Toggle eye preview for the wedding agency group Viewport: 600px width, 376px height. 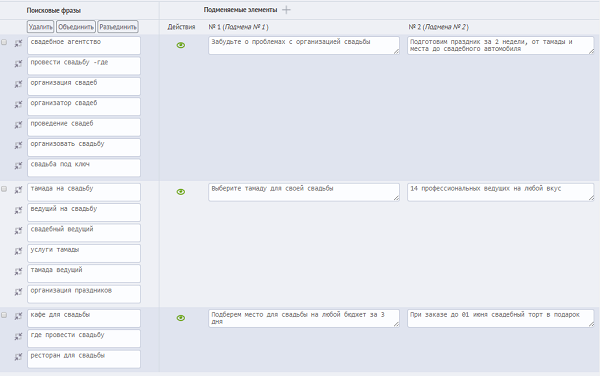[x=181, y=45]
